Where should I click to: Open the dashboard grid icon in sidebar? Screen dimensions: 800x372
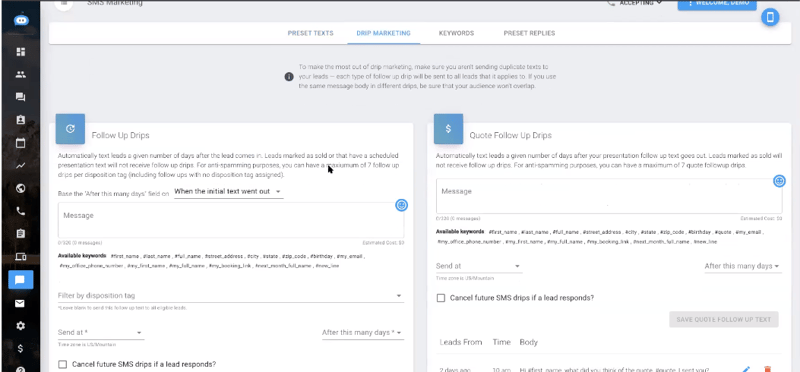click(20, 52)
